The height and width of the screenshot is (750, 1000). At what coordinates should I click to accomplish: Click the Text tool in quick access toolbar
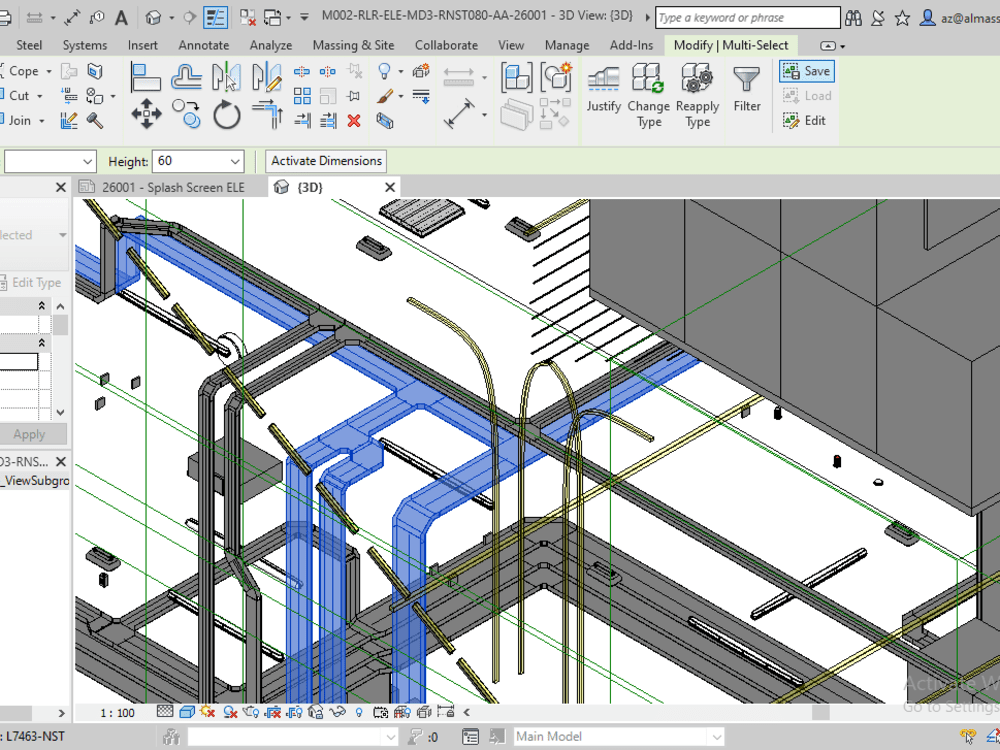click(x=121, y=17)
